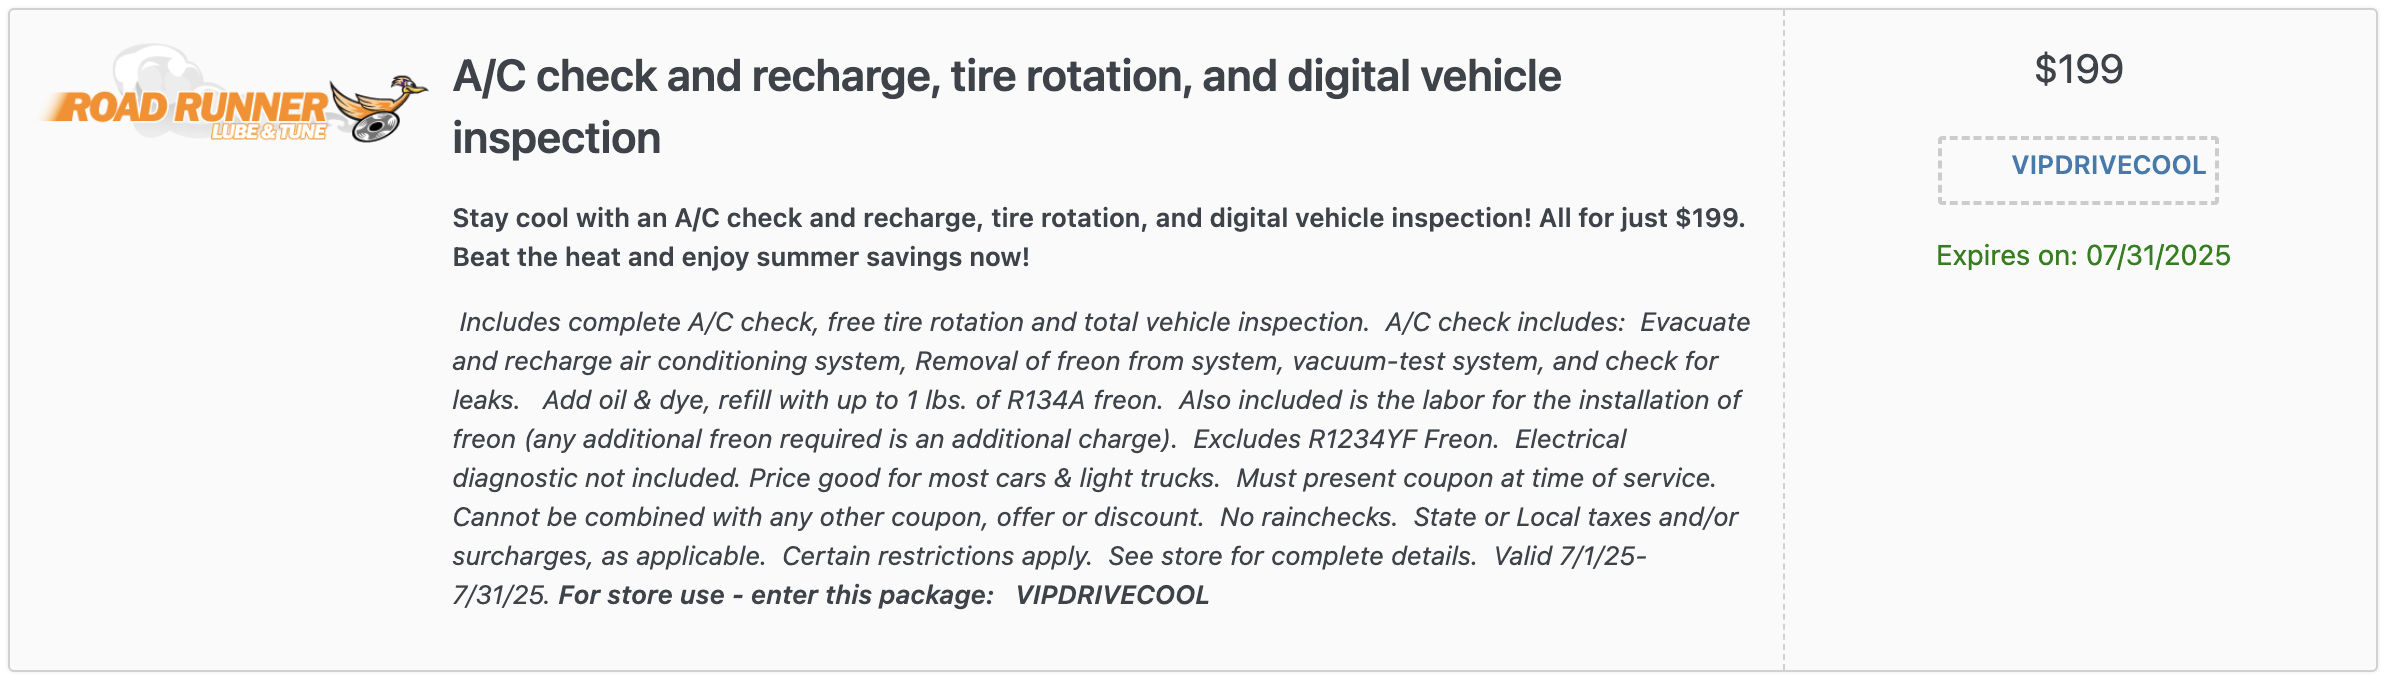Click "Beat the heat and enjoy summer savings now!"

pyautogui.click(x=741, y=257)
